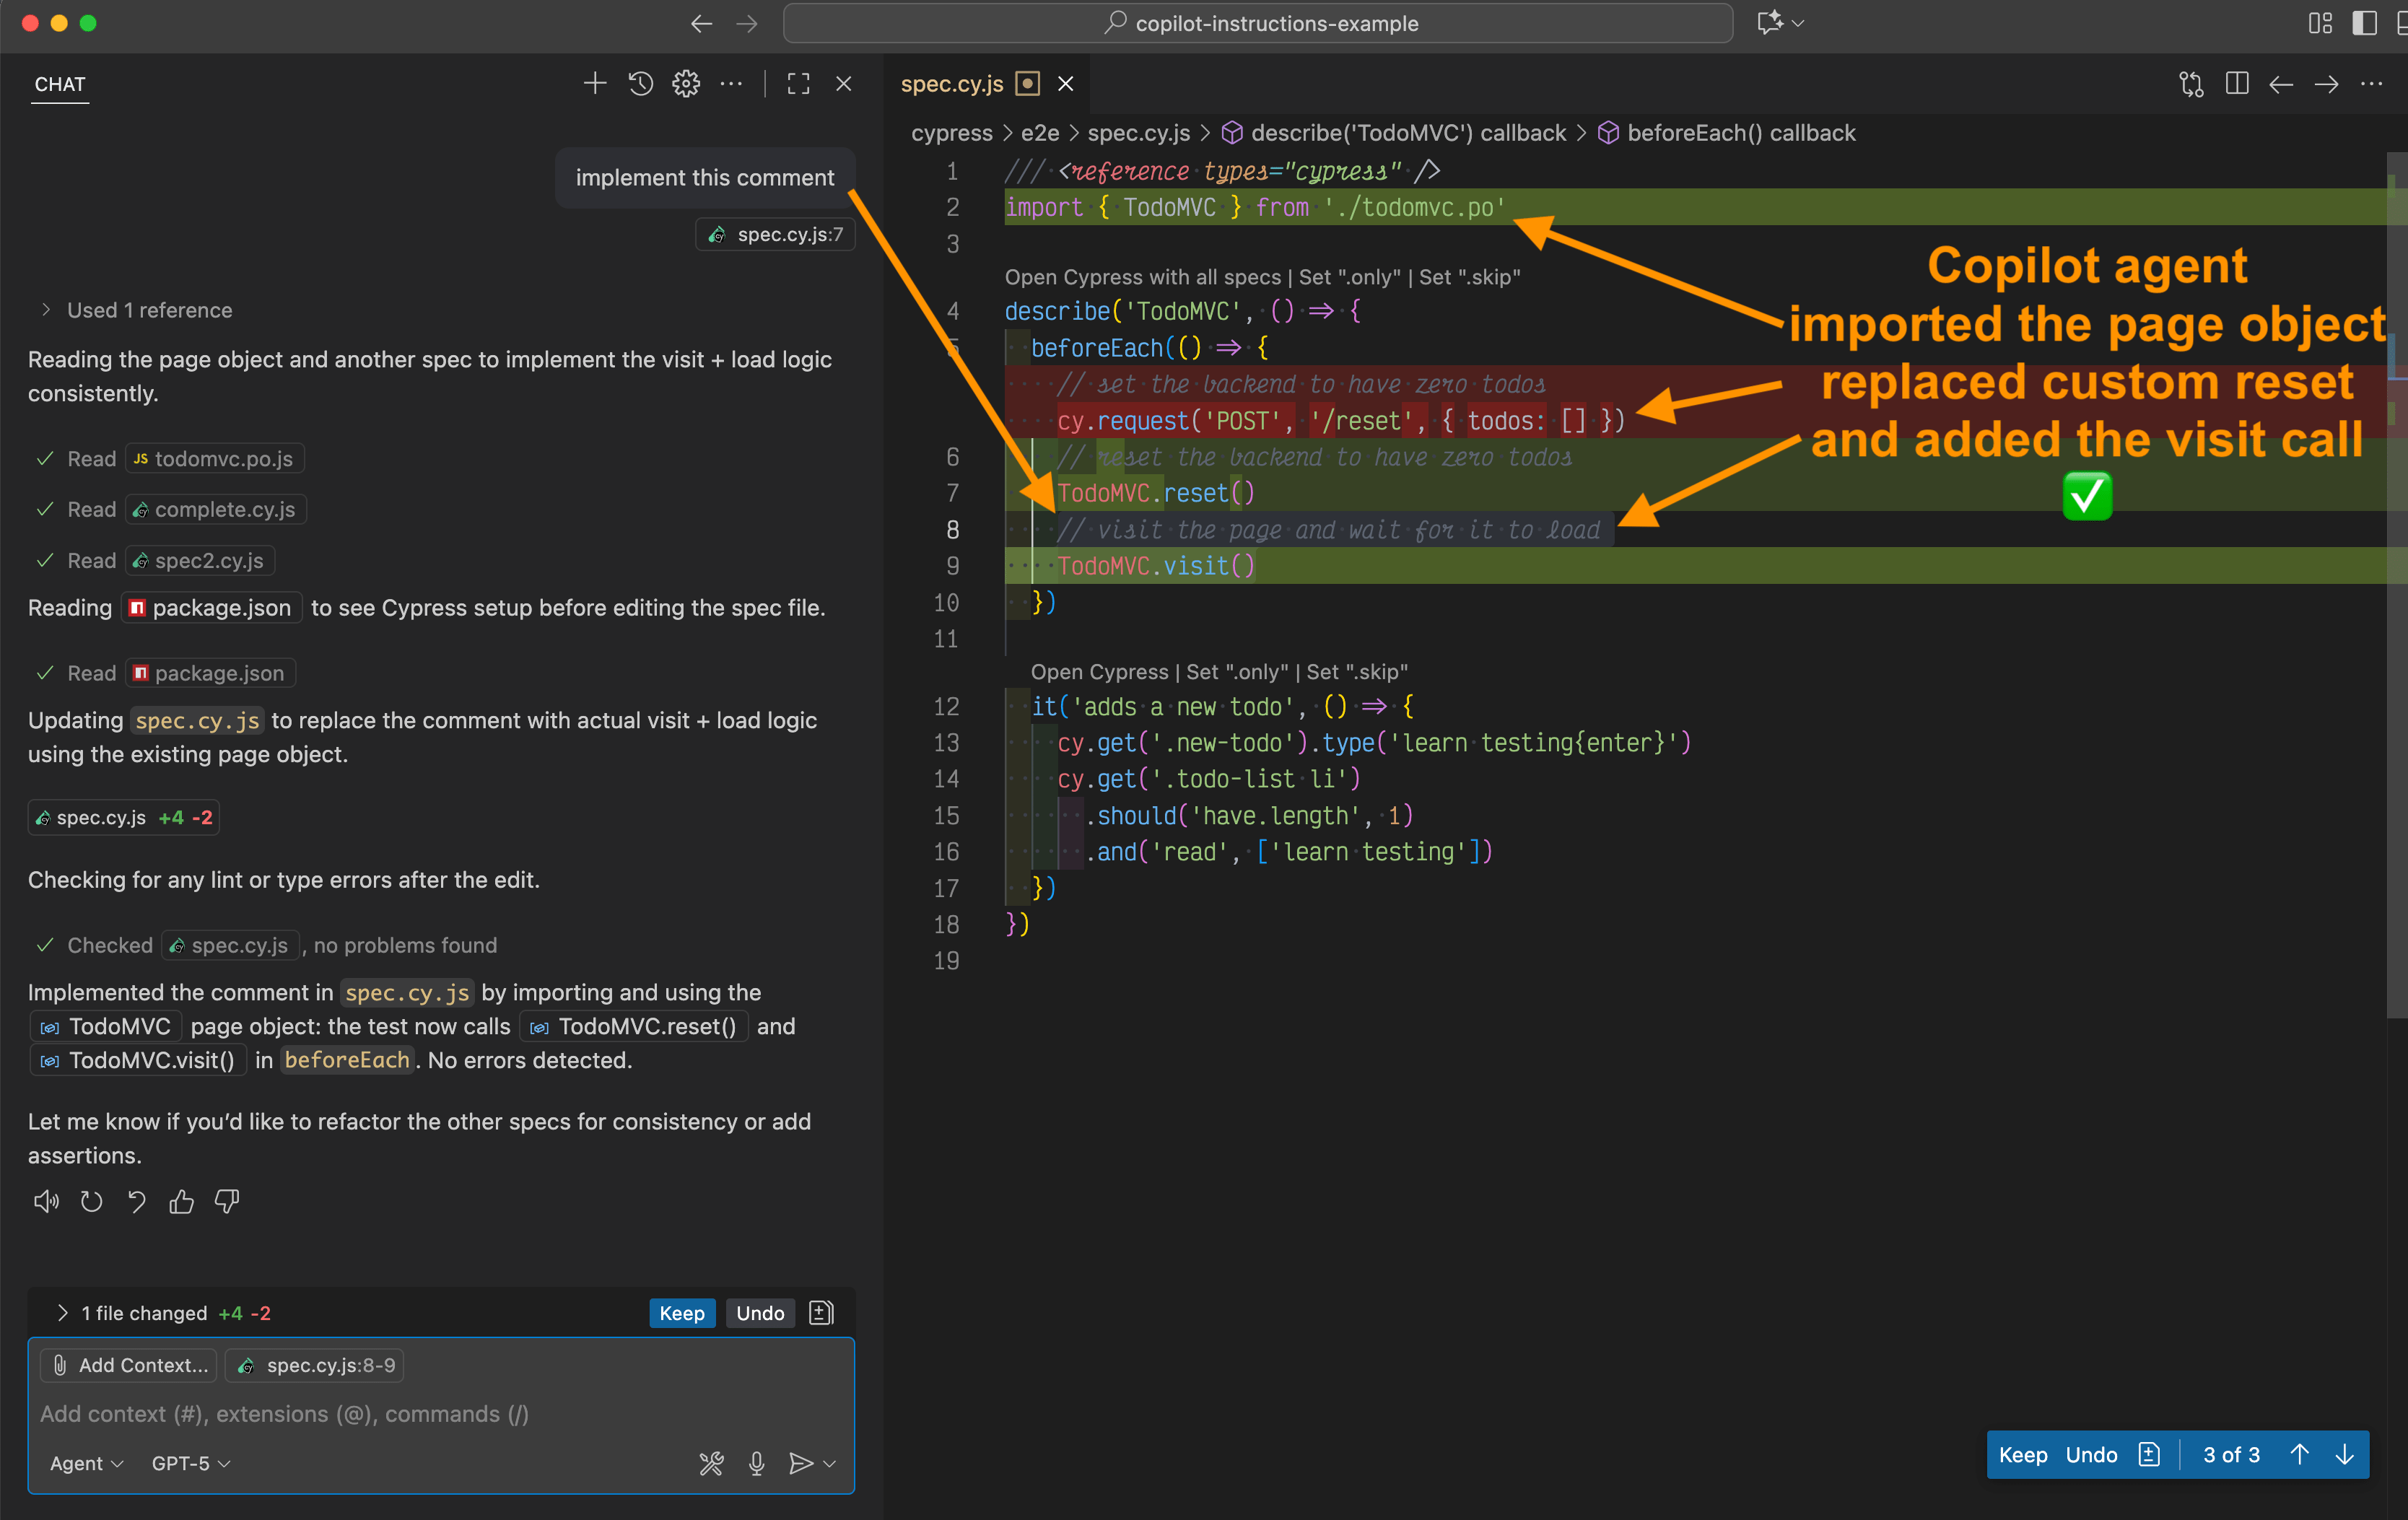
Task: Click the thumbs up feedback icon
Action: point(181,1202)
